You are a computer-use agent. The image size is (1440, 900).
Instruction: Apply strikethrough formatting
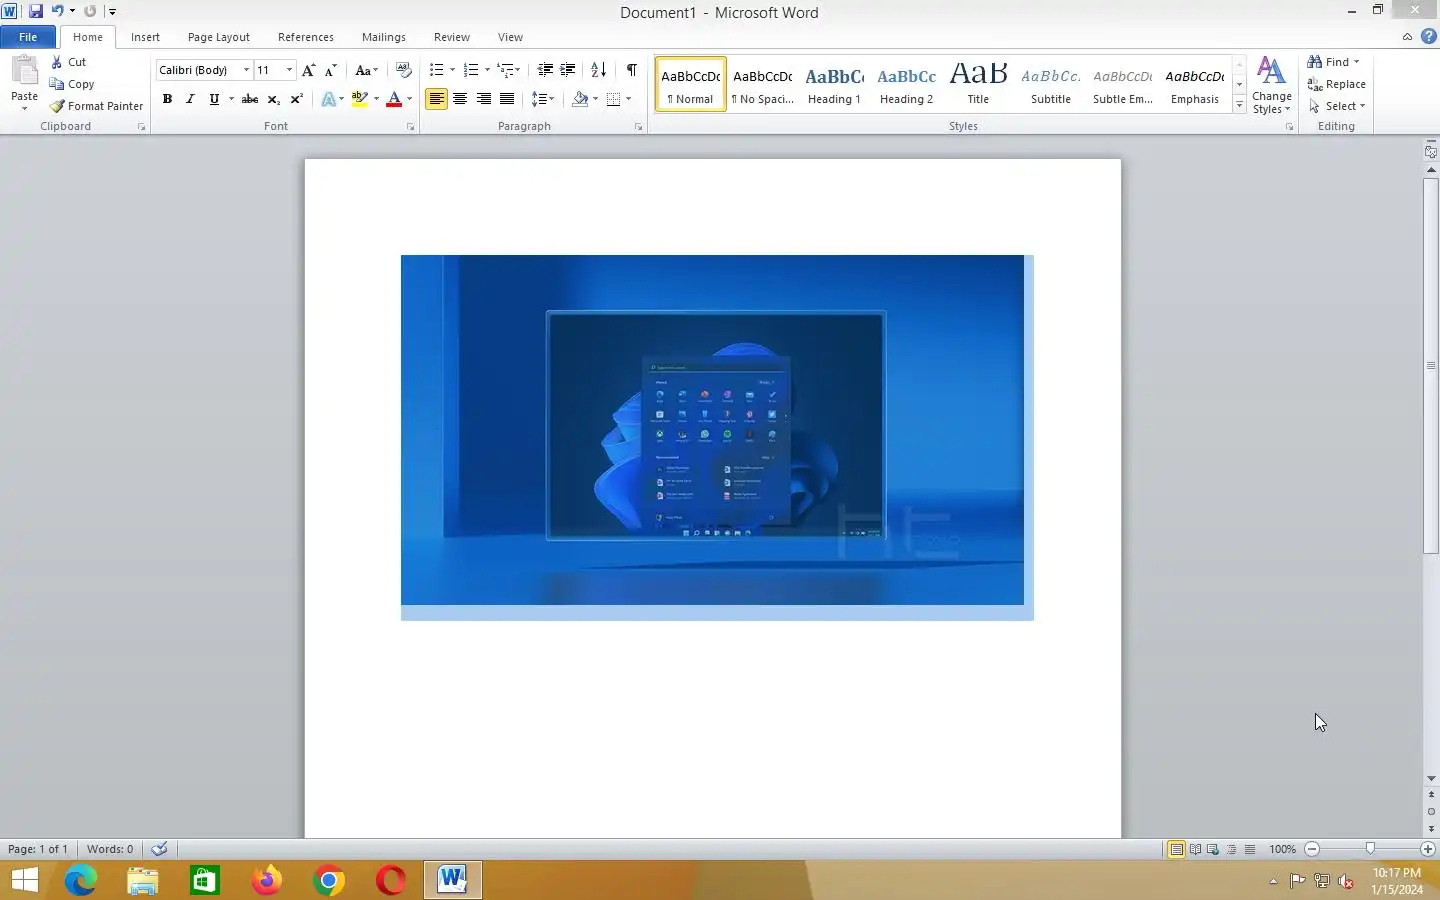pos(250,99)
